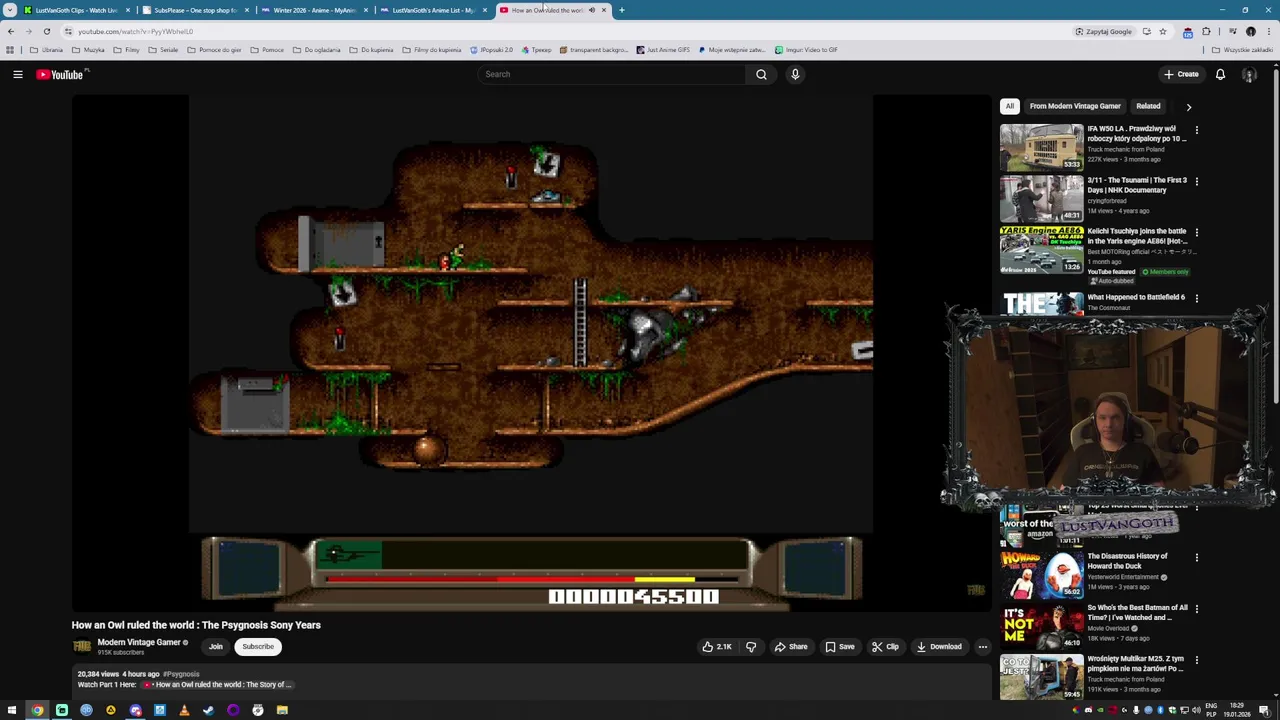
Task: Open the YouTube hamburger guide menu
Action: click(18, 74)
